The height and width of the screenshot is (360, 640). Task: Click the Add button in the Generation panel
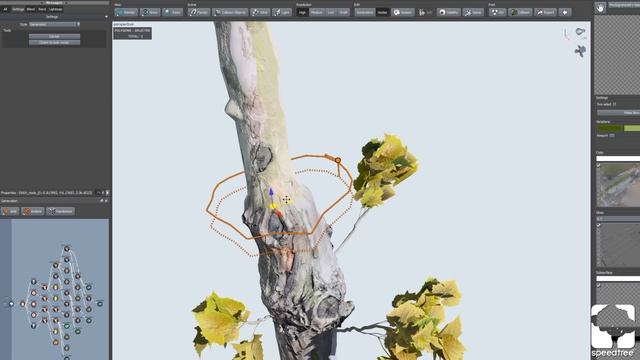[10, 211]
